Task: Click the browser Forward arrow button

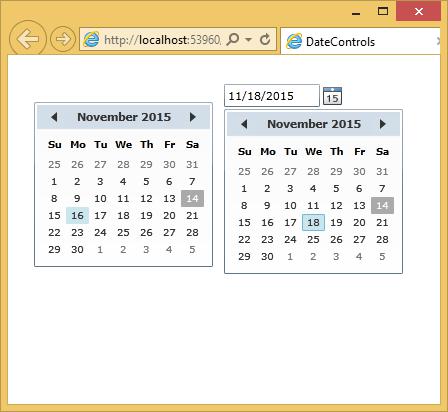Action: click(x=63, y=39)
